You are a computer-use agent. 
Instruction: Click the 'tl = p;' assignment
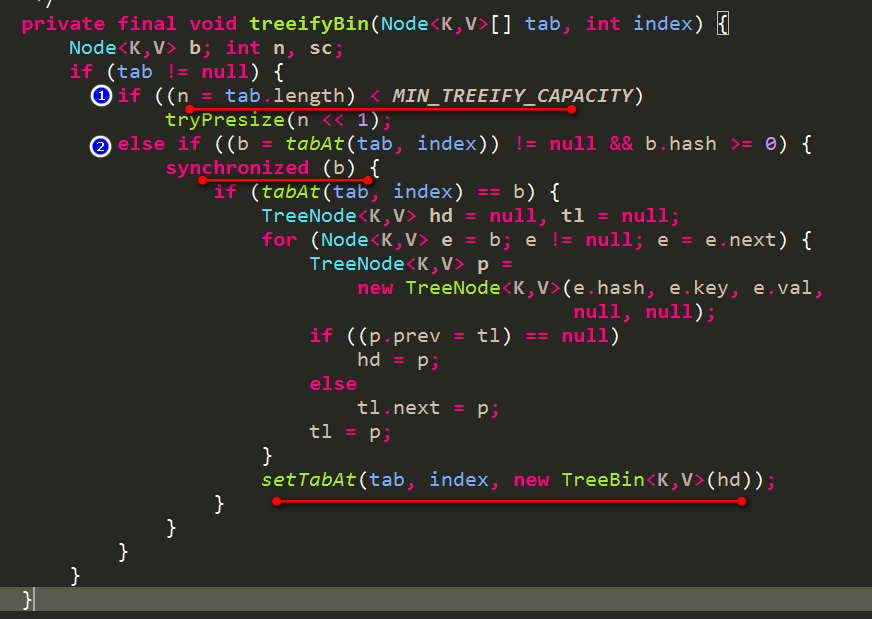click(x=350, y=432)
